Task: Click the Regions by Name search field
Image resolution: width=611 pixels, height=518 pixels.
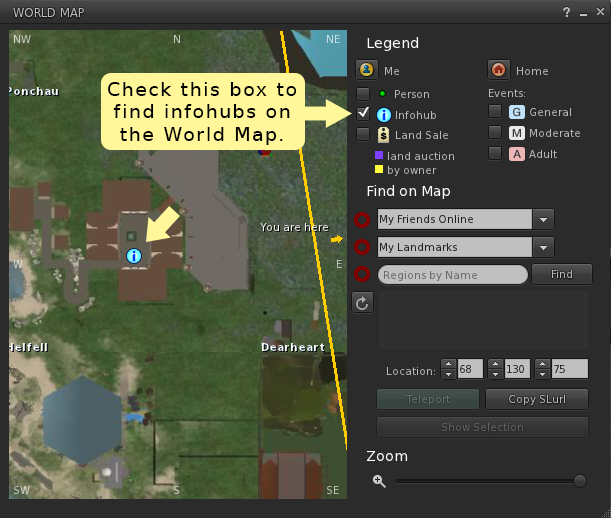Action: (452, 274)
